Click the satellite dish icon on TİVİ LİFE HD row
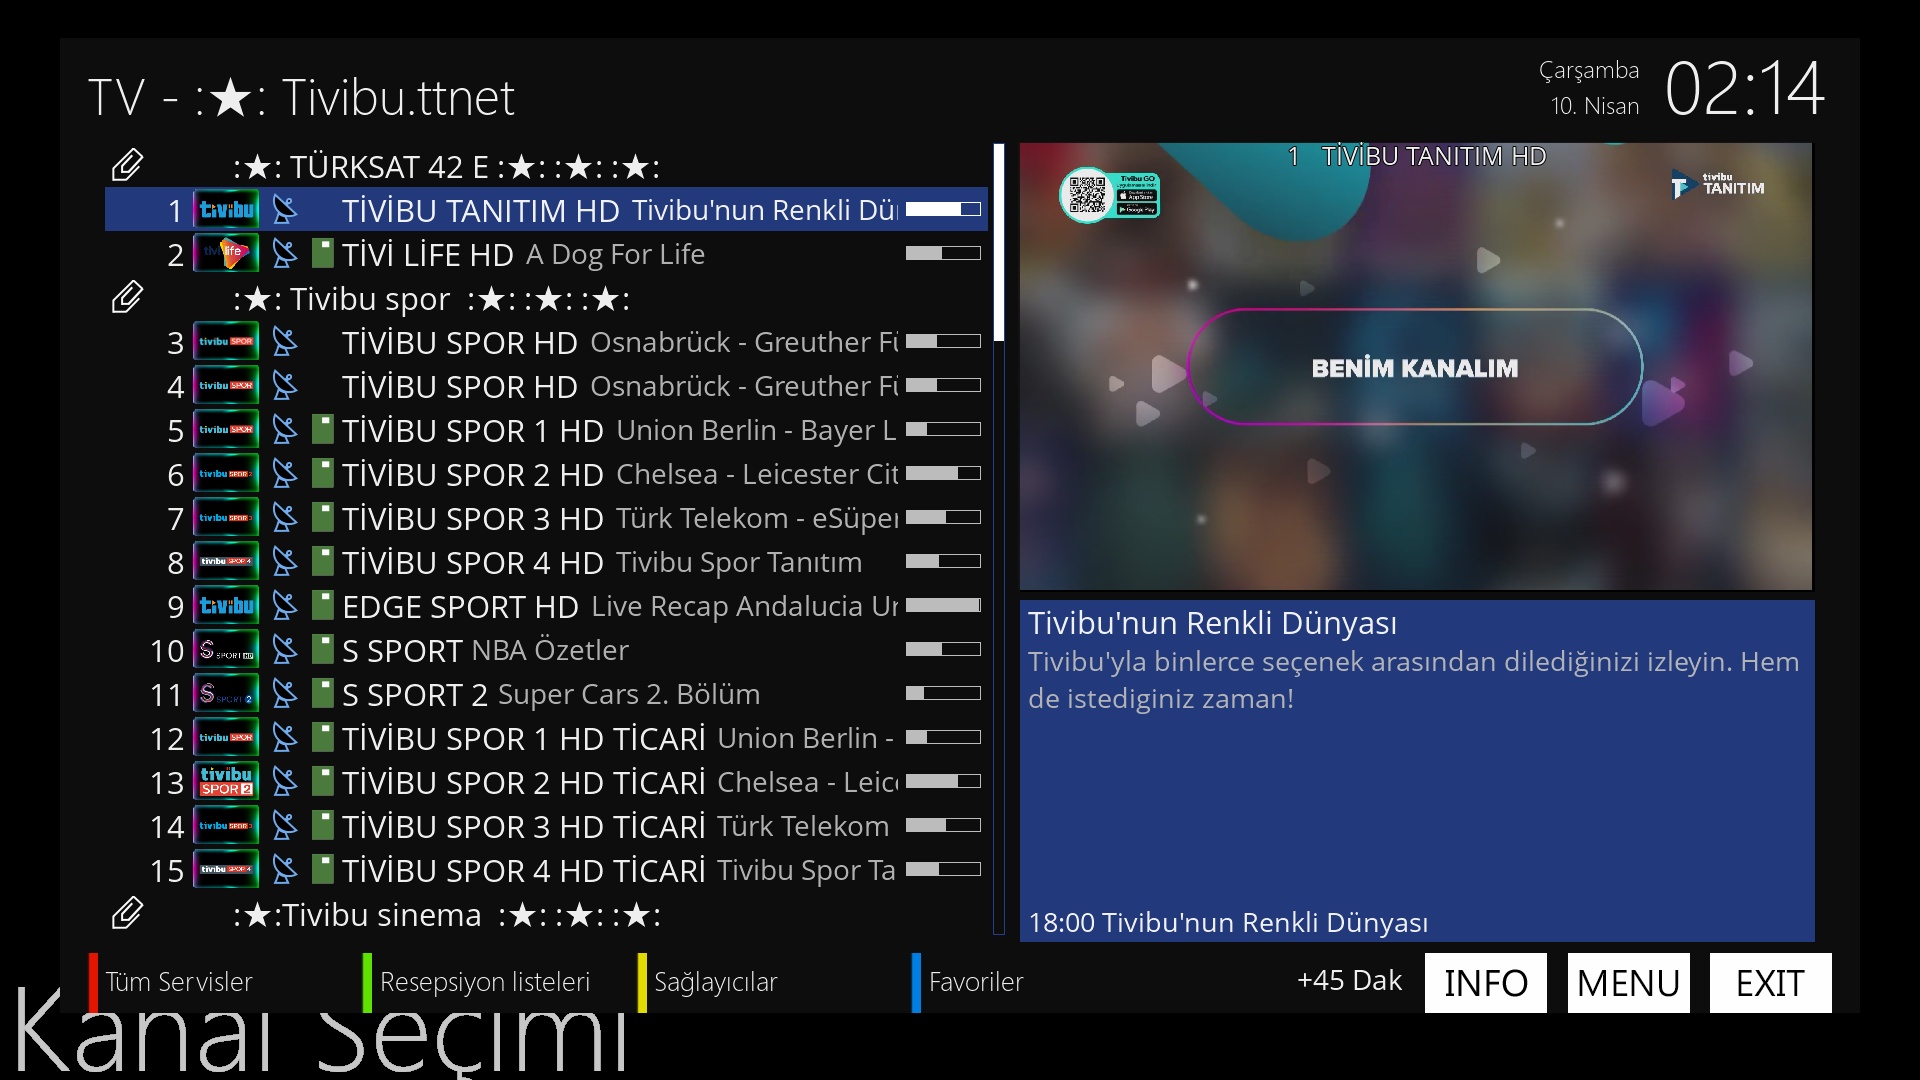 click(285, 254)
